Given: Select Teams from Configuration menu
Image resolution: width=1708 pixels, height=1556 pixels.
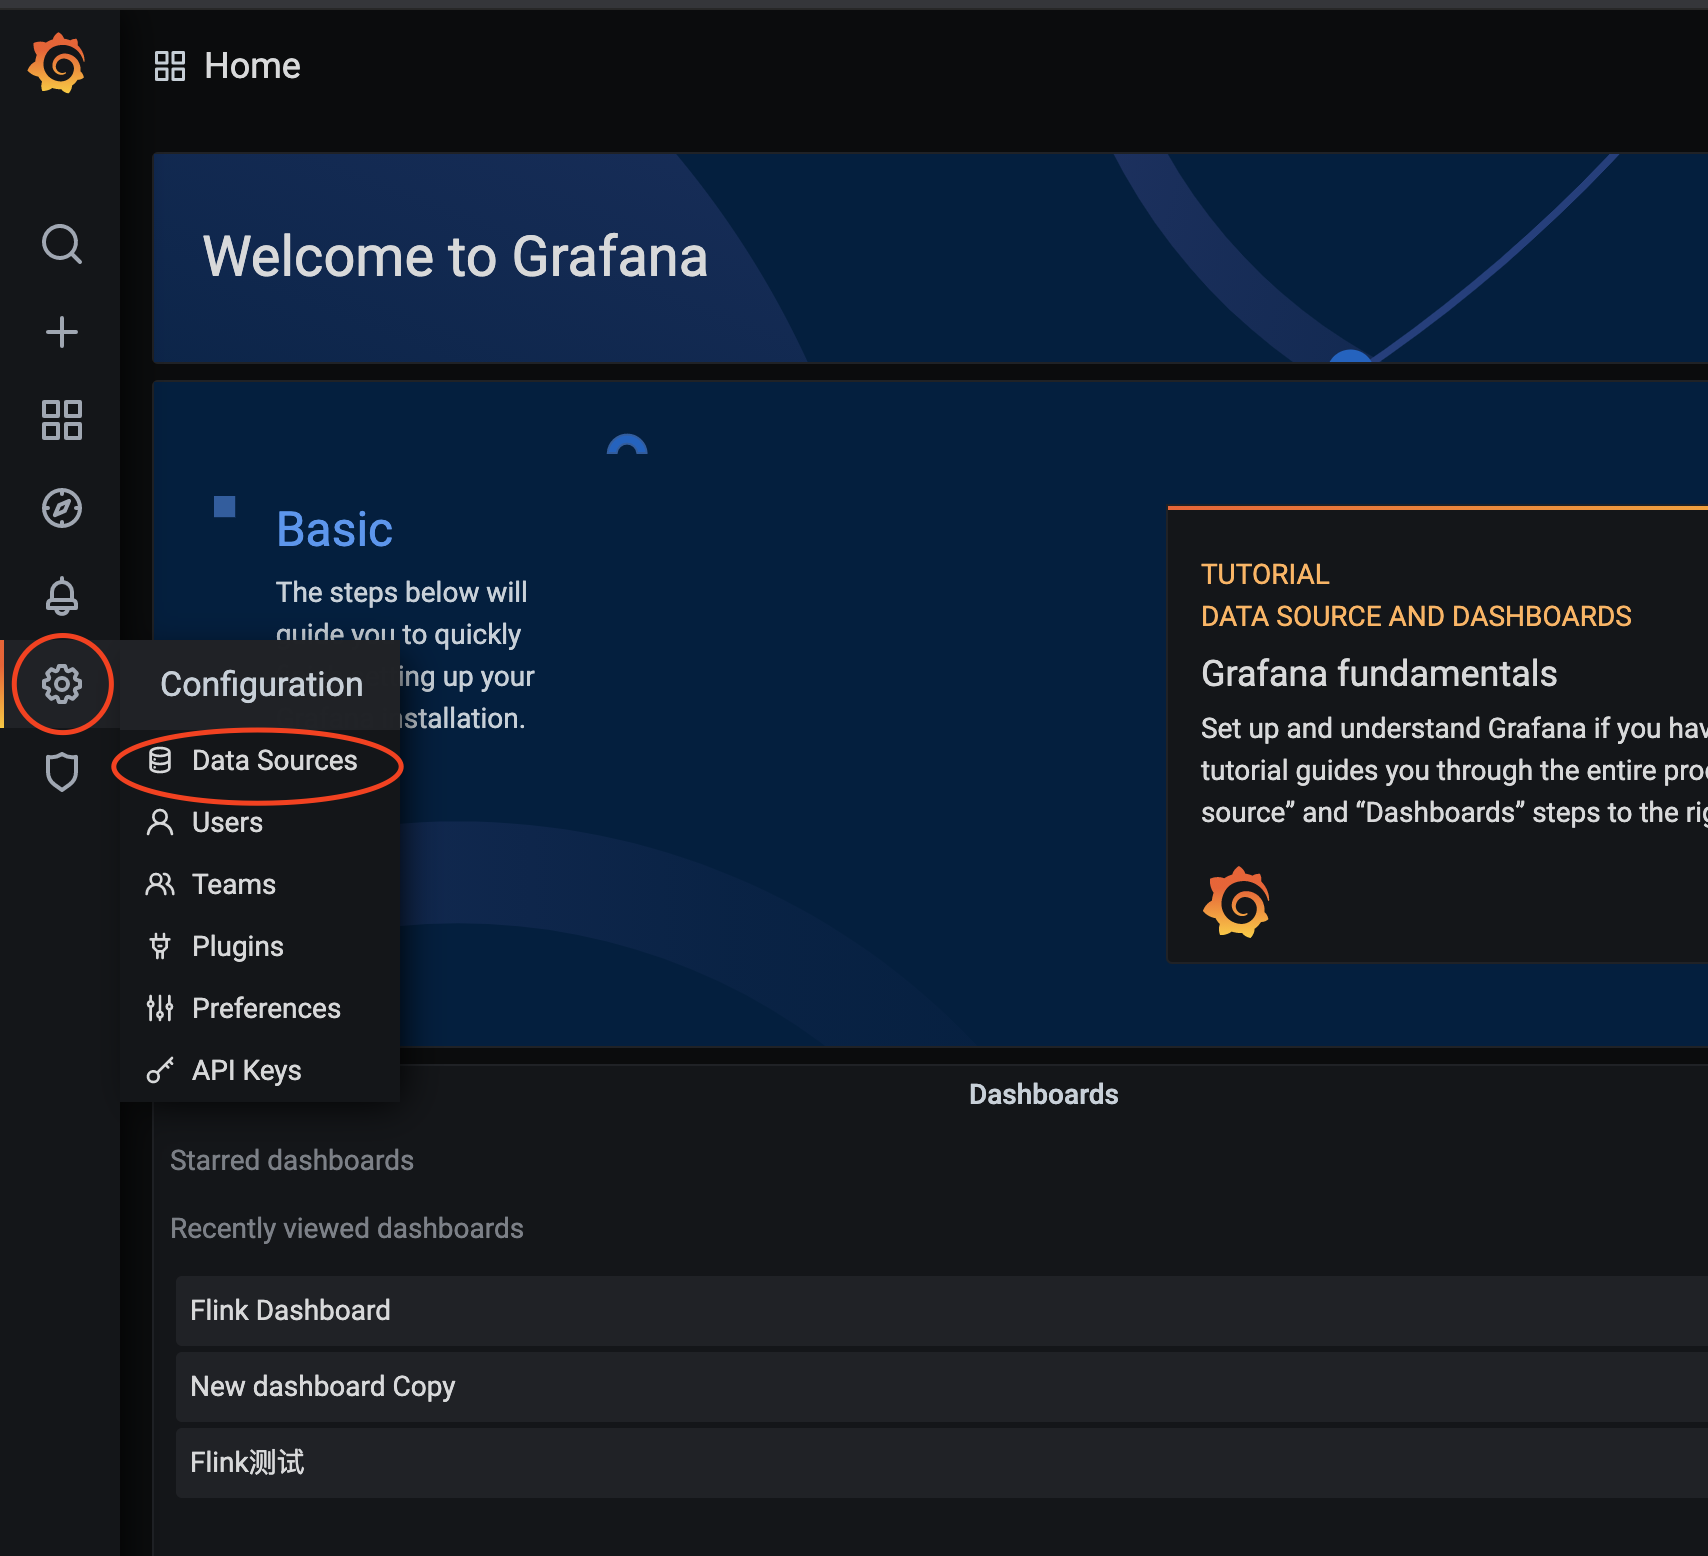Looking at the screenshot, I should [260, 884].
